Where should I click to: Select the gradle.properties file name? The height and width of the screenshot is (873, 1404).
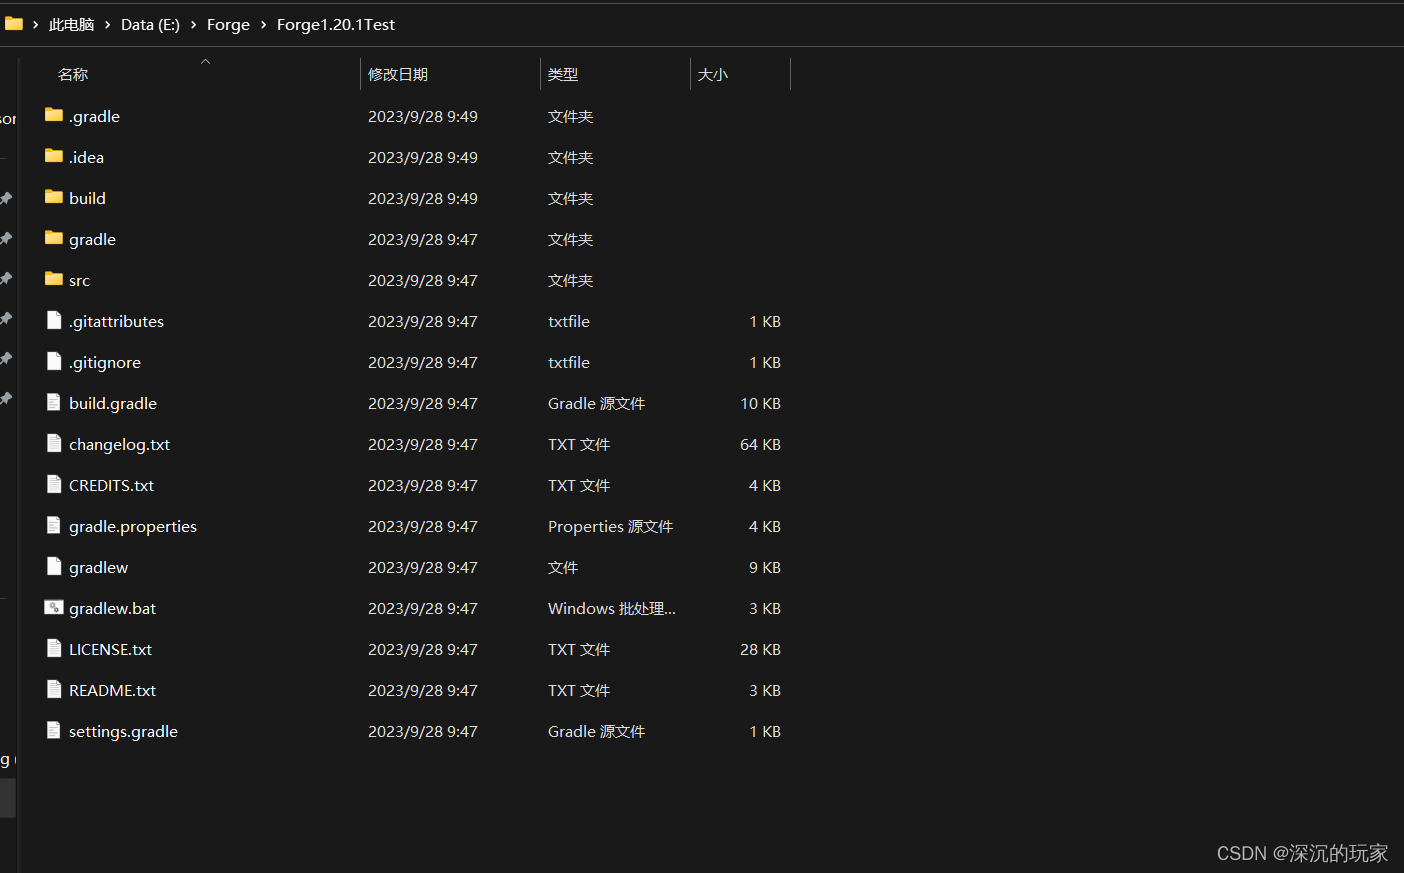(x=133, y=526)
